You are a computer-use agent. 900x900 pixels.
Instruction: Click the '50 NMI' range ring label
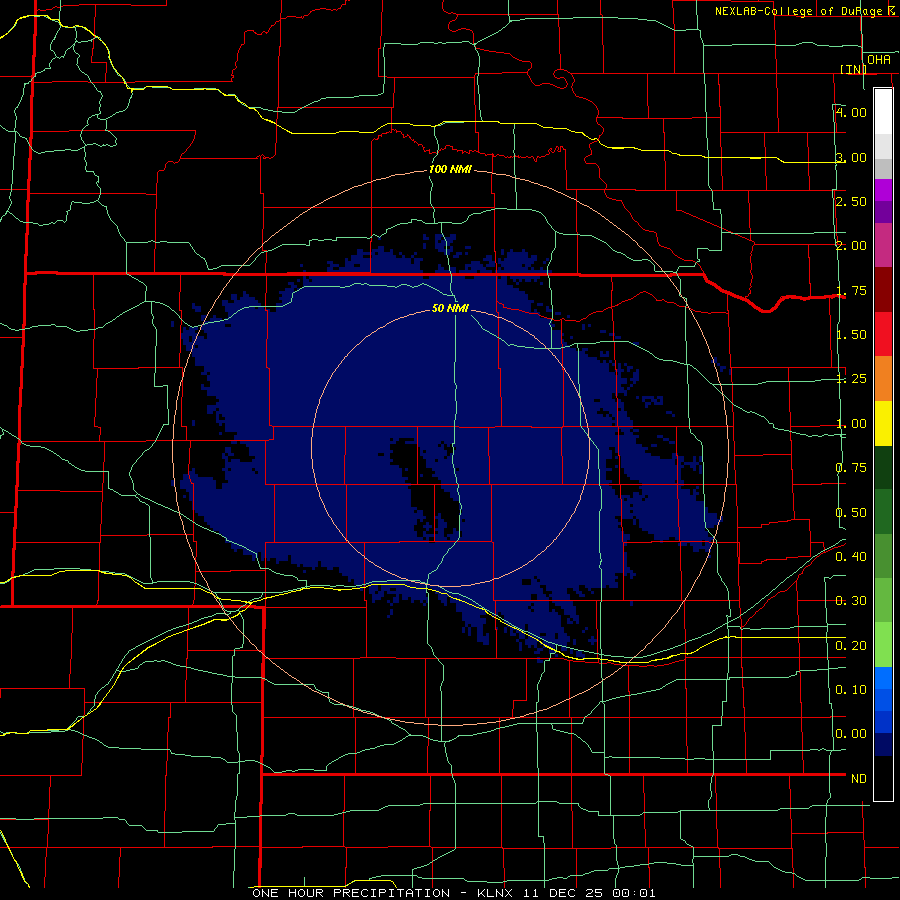451,308
